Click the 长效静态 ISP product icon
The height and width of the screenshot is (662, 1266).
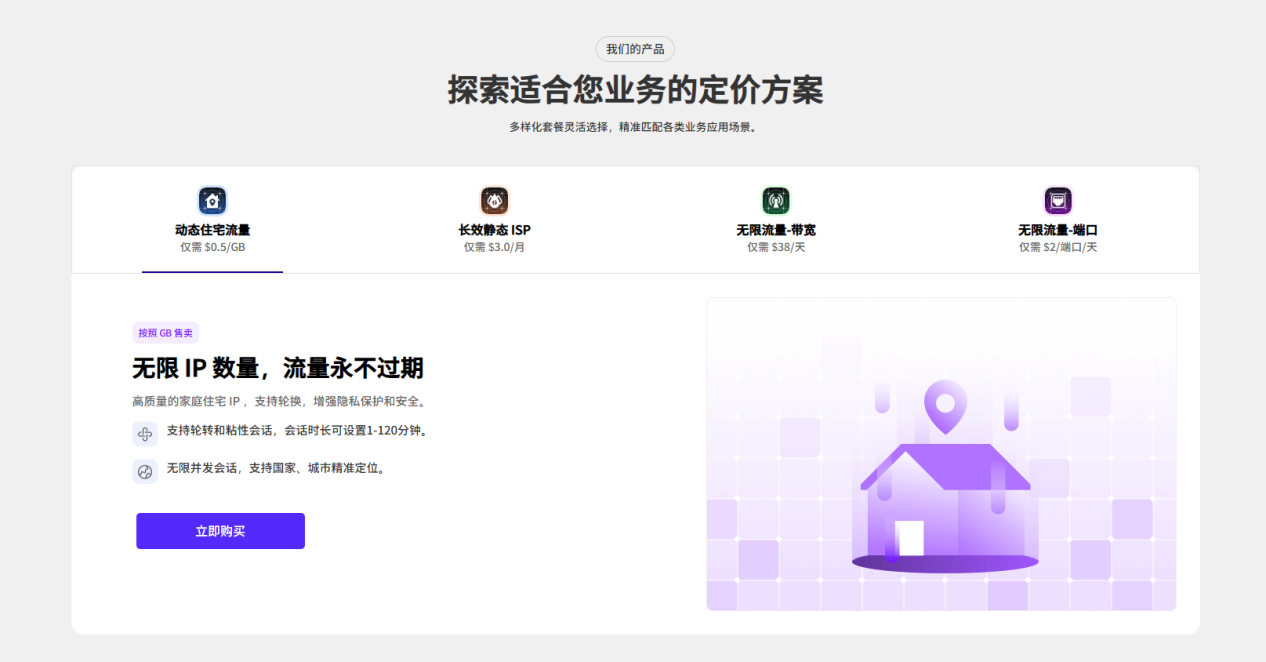(x=495, y=200)
